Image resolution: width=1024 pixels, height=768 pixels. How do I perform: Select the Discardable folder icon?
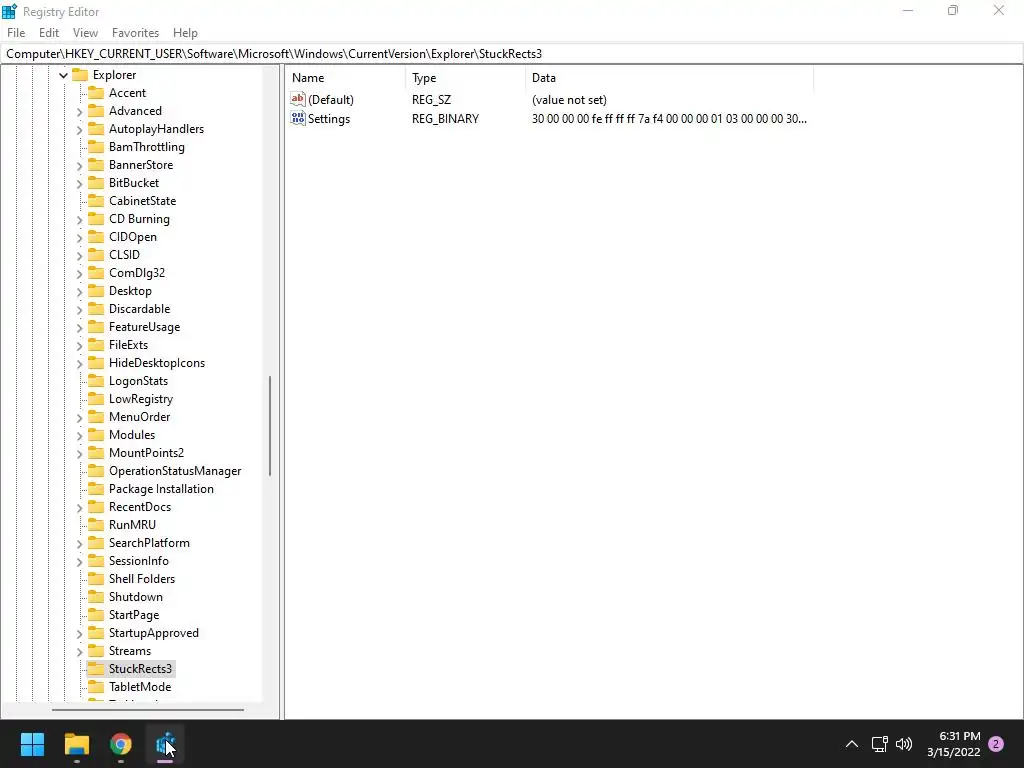tap(96, 309)
